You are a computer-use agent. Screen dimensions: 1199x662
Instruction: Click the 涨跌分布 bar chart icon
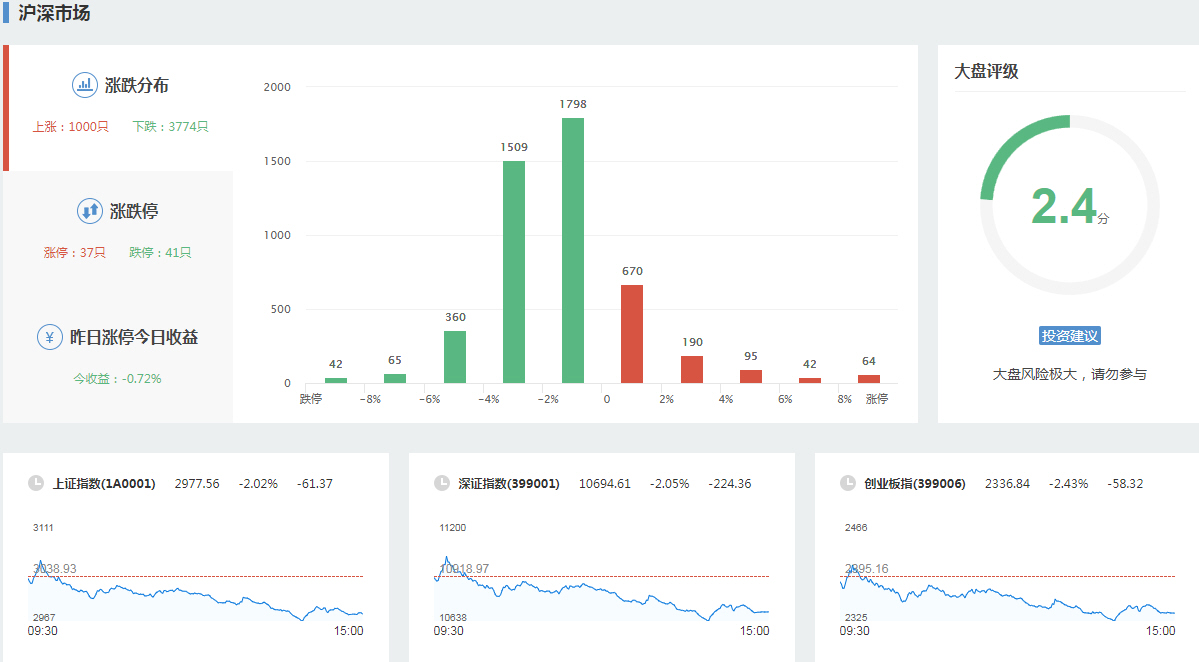85,85
